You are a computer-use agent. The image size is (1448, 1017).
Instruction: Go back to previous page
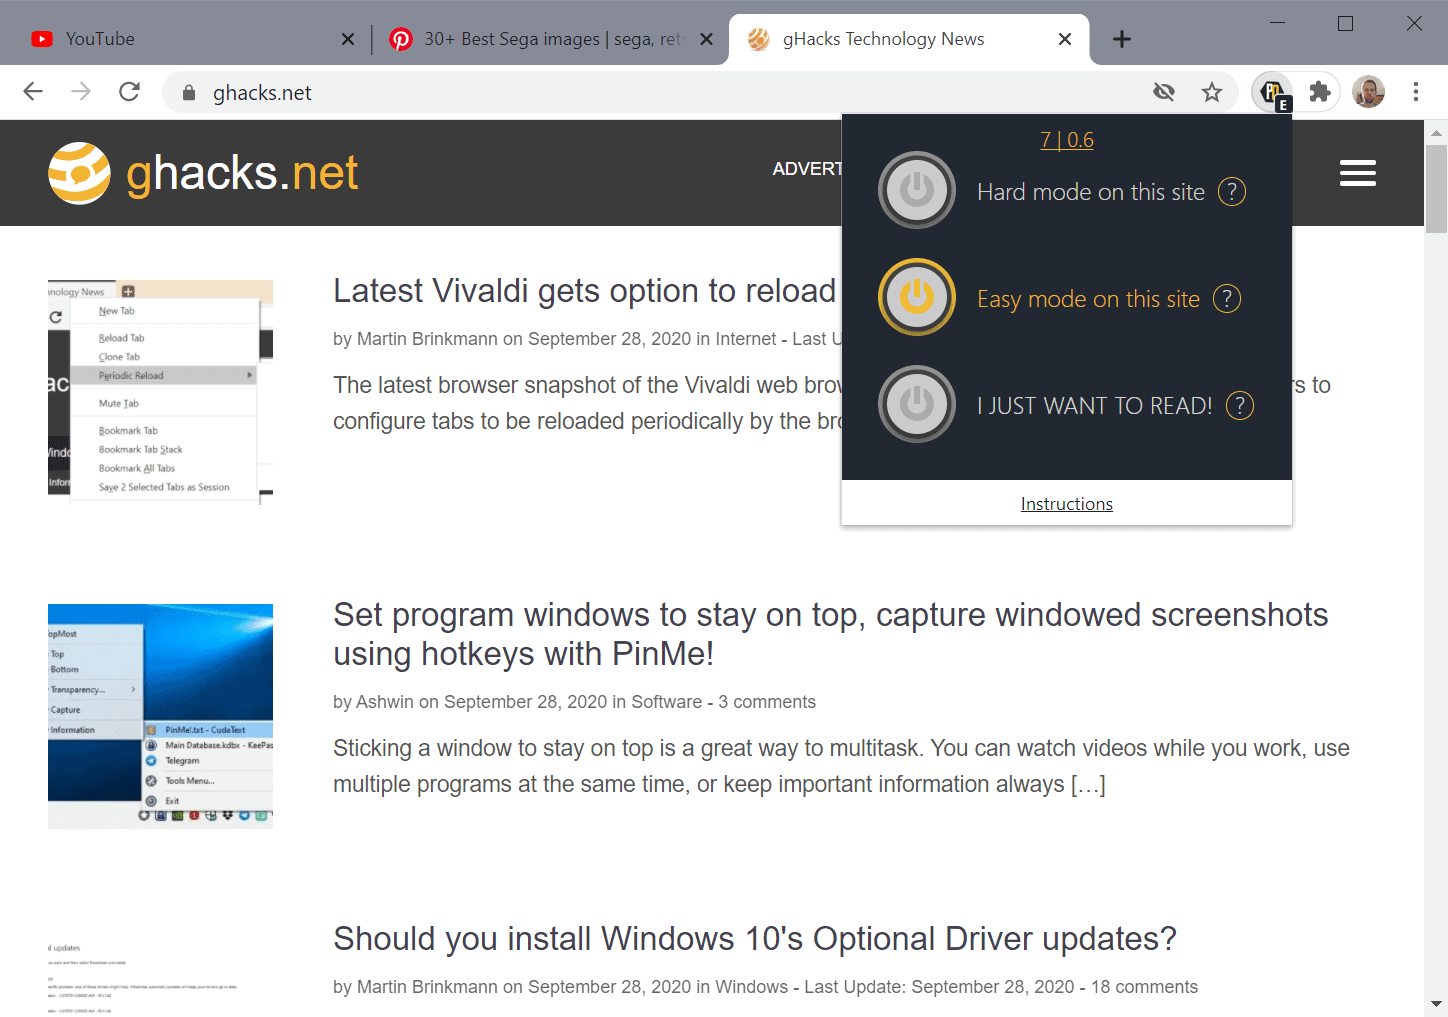click(x=33, y=92)
